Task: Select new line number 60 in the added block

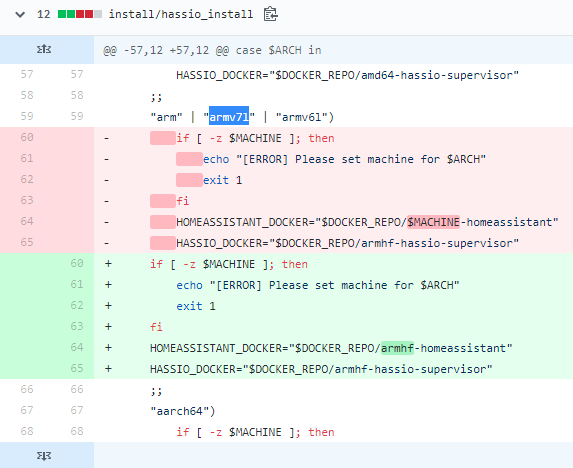Action: tap(77, 264)
